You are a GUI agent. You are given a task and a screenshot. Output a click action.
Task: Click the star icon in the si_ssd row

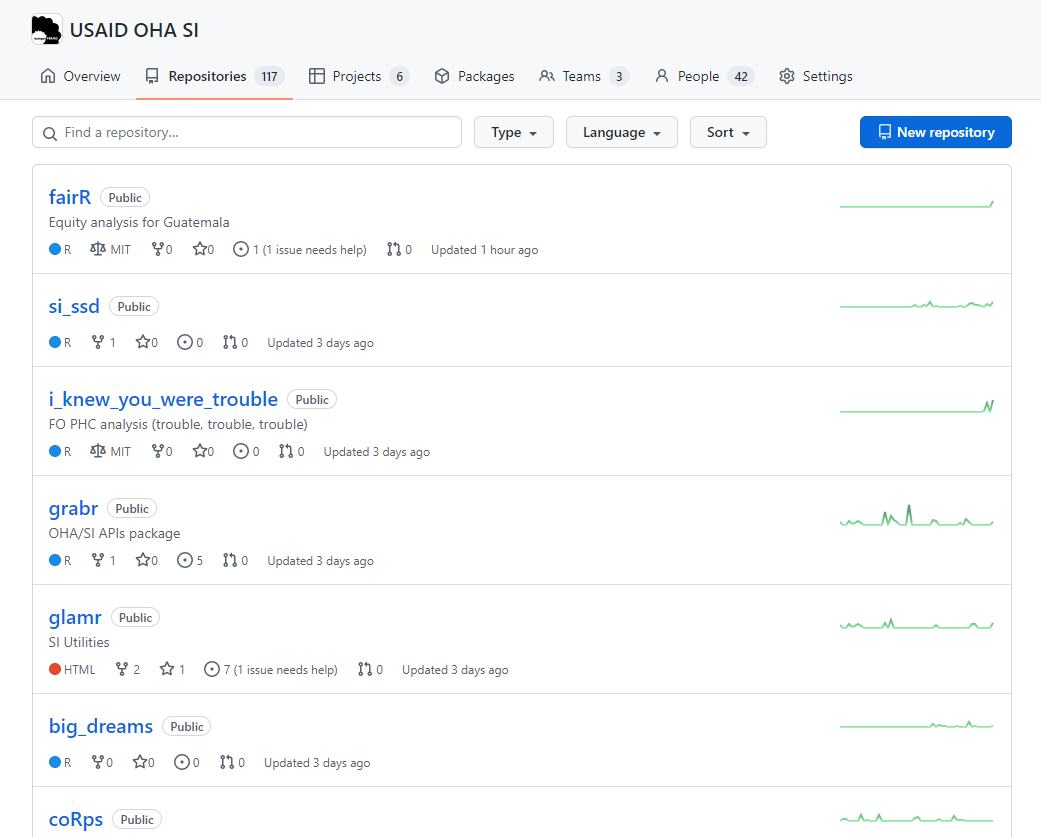143,342
